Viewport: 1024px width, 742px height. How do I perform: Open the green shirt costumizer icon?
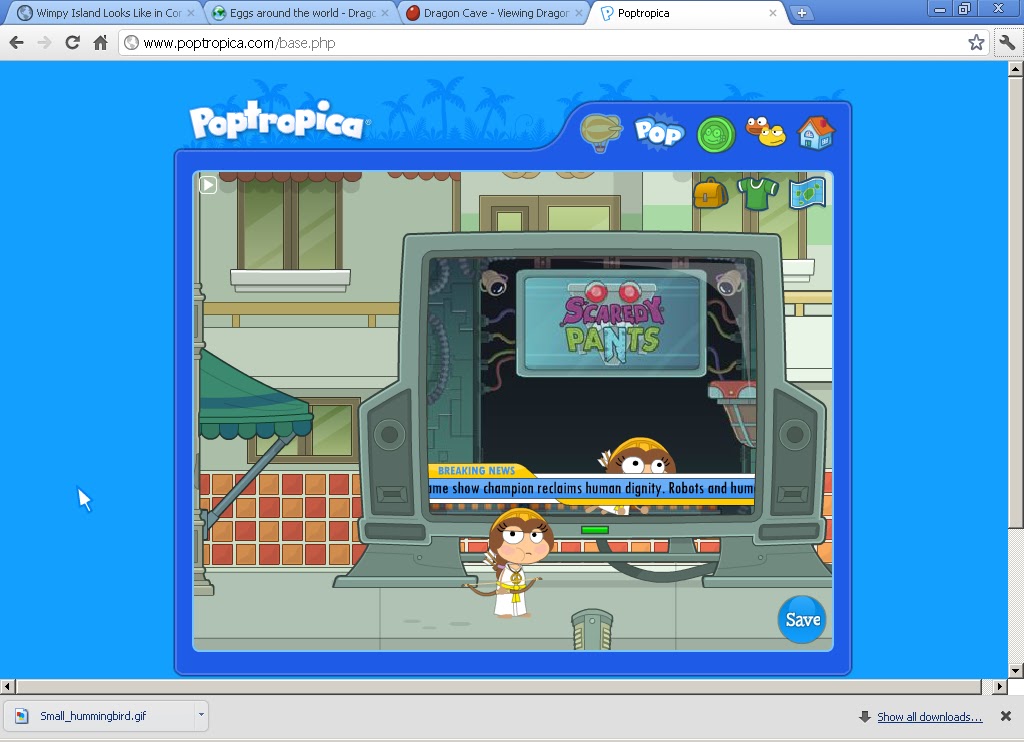758,193
